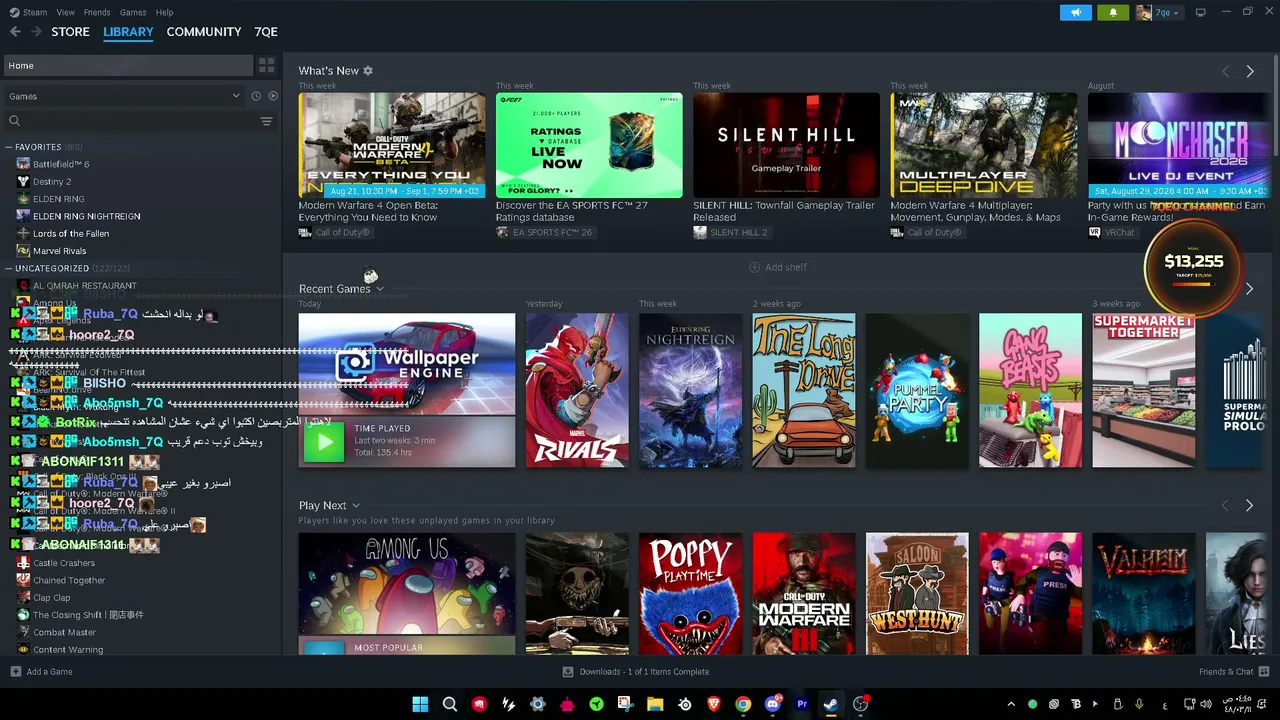Viewport: 1280px width, 720px height.
Task: Show hidden system tray icons
Action: coord(1011,704)
